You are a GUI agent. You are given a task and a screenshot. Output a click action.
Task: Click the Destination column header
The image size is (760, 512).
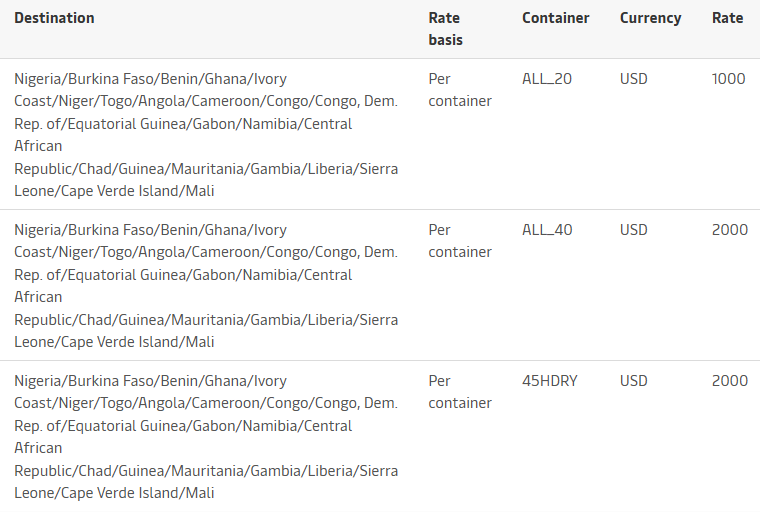click(54, 18)
